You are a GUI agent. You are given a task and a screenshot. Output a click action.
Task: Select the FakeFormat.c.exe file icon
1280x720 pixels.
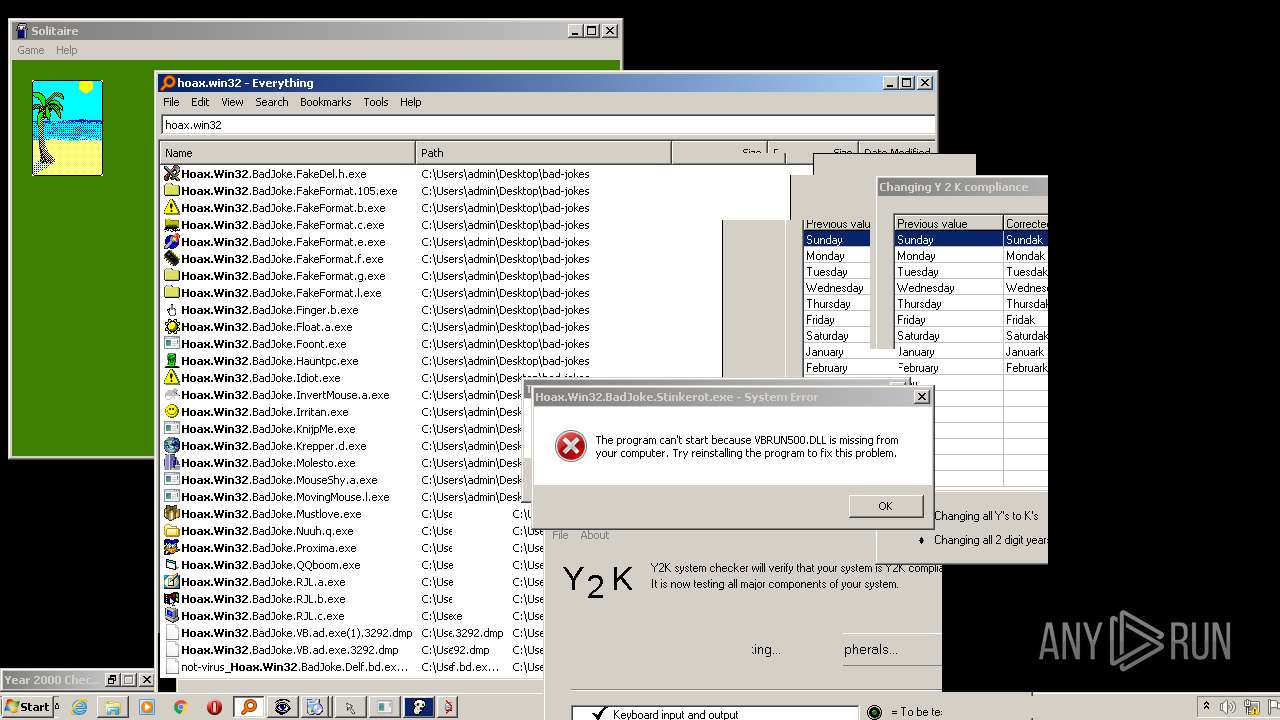172,225
